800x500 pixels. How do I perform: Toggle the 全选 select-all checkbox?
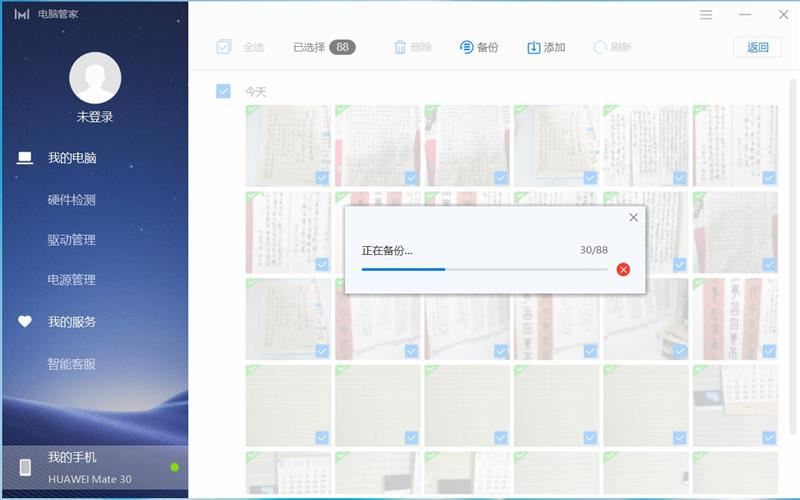[223, 47]
